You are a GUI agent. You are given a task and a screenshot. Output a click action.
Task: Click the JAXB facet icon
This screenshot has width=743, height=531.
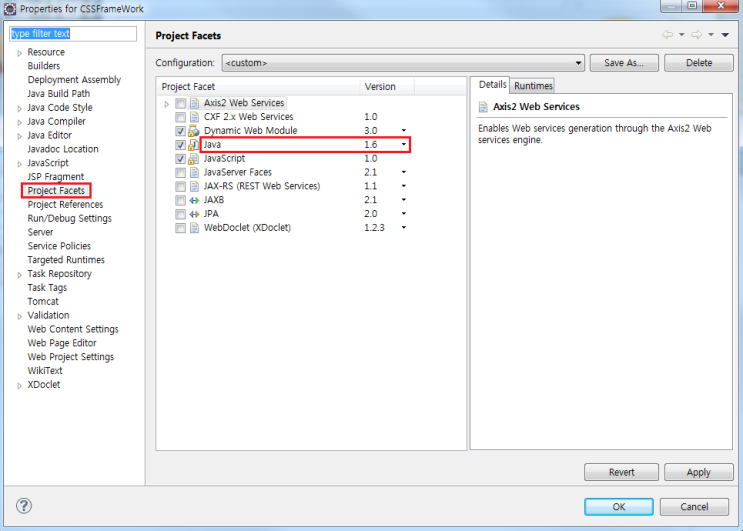tap(194, 200)
